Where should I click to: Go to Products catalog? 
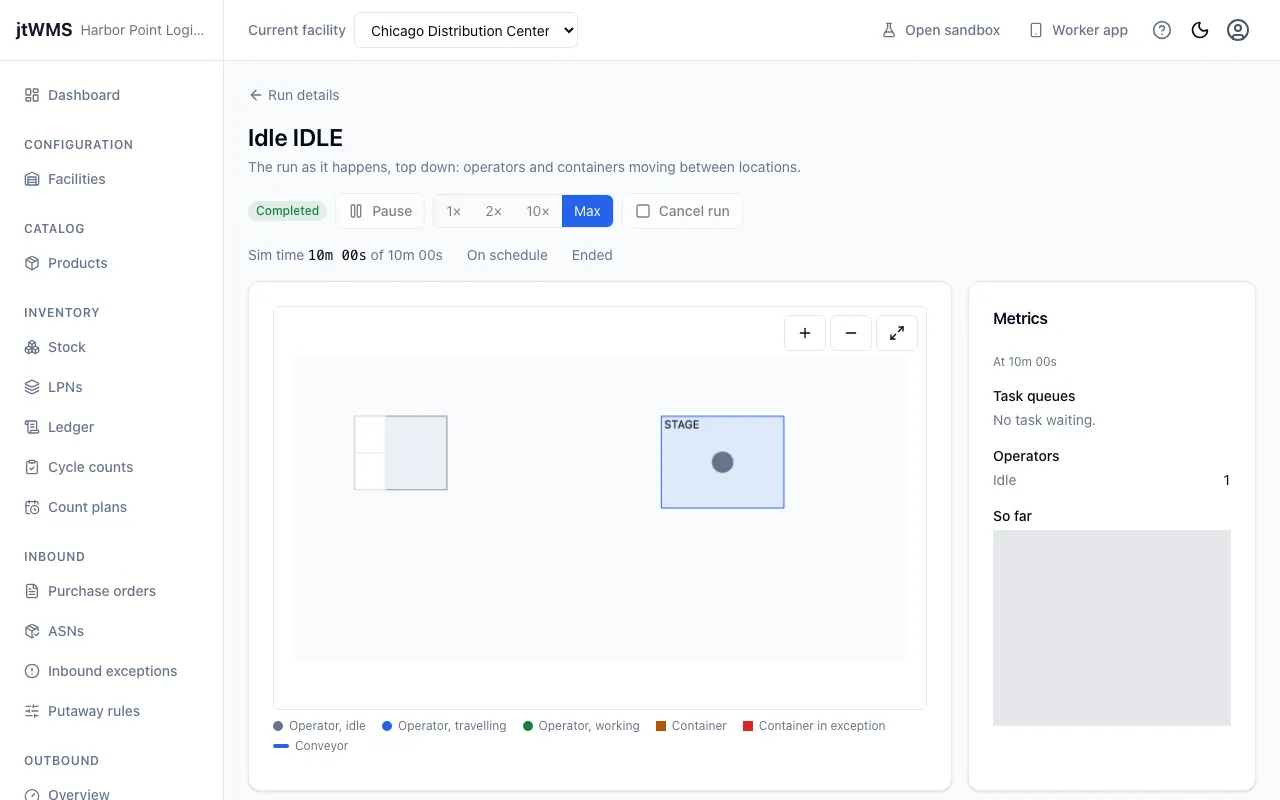[66, 263]
